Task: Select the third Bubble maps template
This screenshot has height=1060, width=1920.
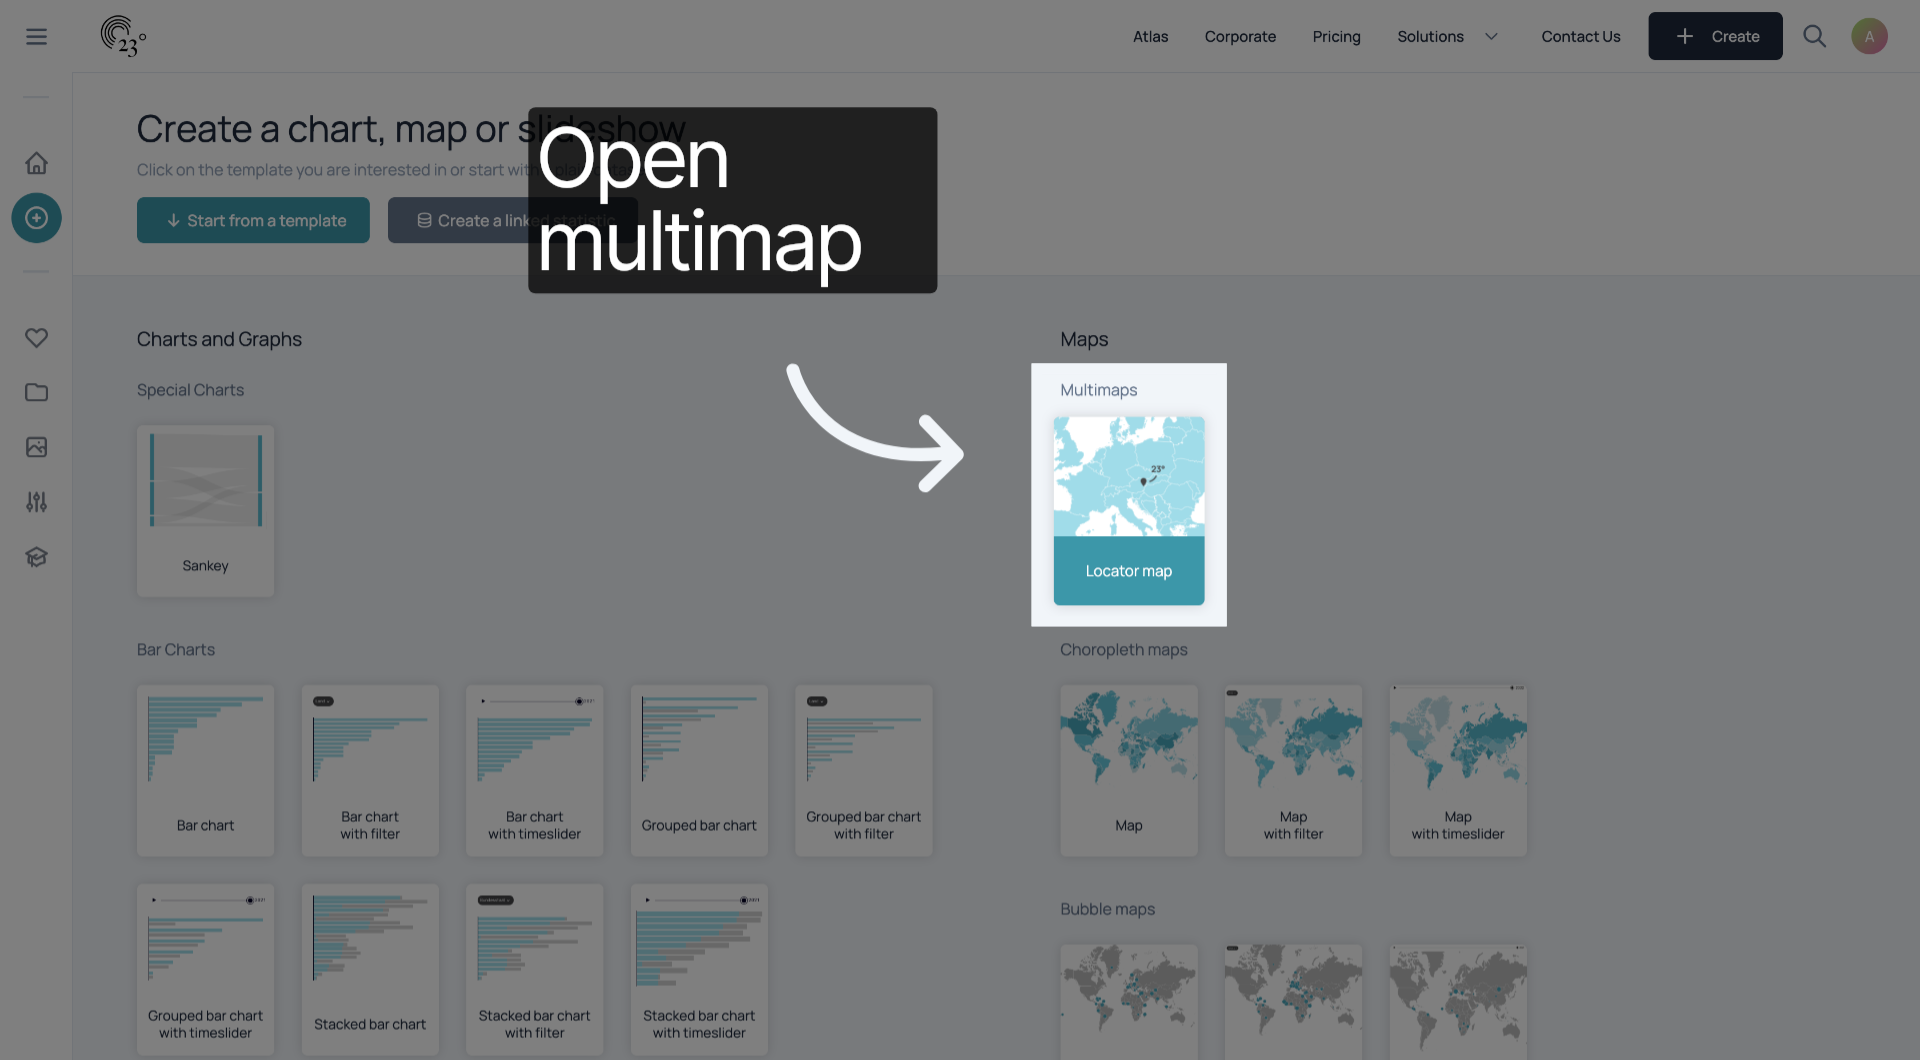Action: (1458, 1002)
